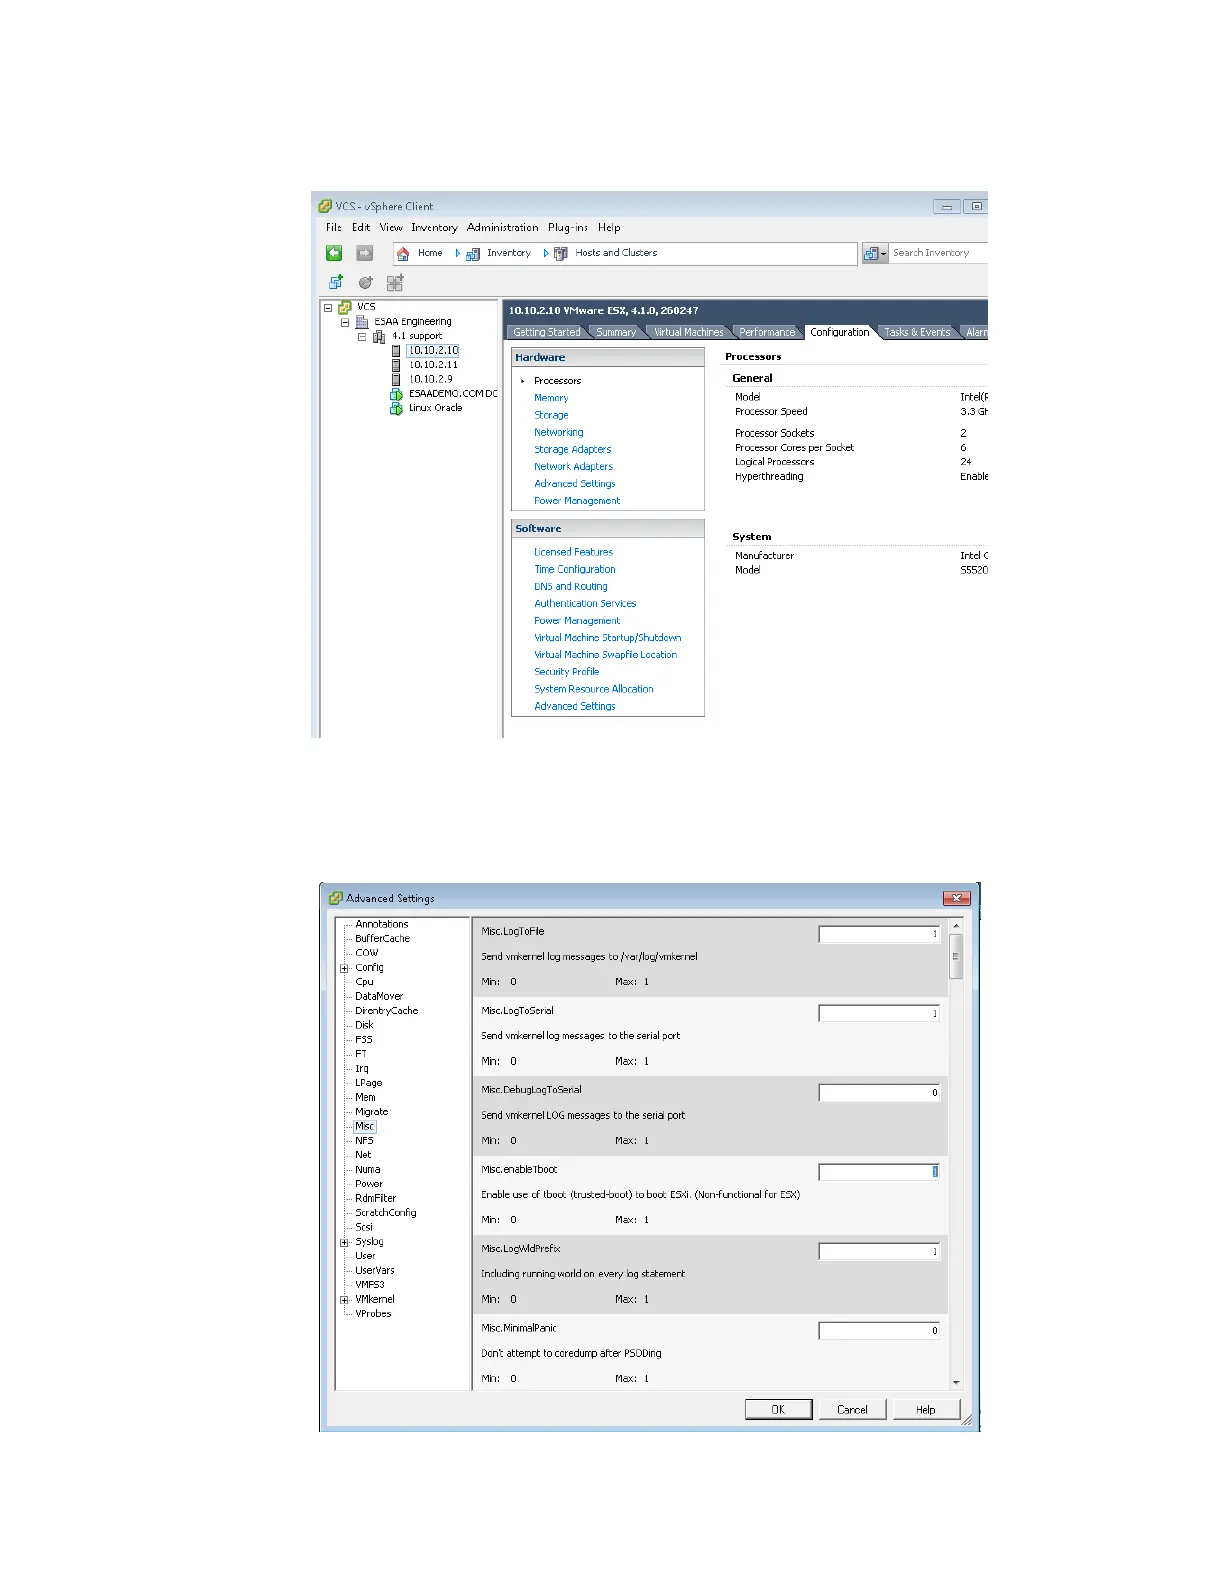Switch to the Tasks & Events tab
Viewport: 1224px width, 1584px height.
click(917, 332)
